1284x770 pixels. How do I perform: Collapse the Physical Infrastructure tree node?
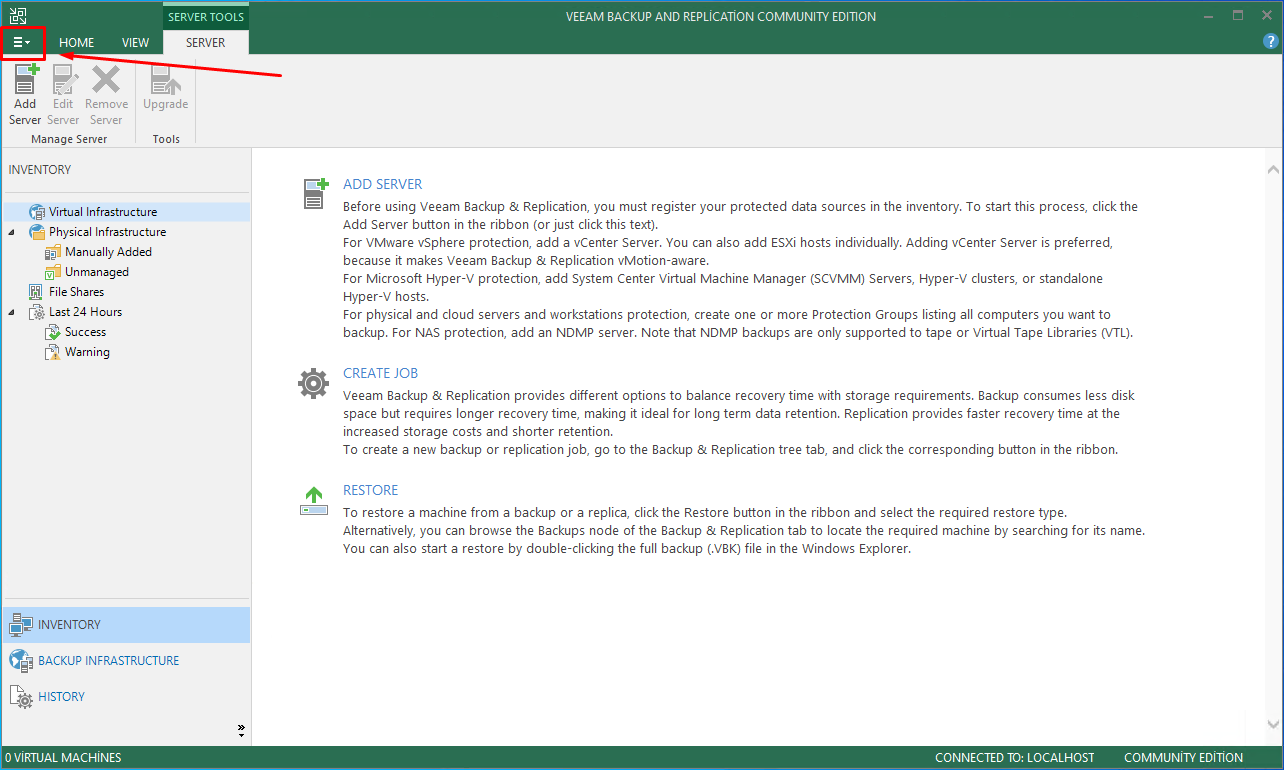(x=12, y=232)
